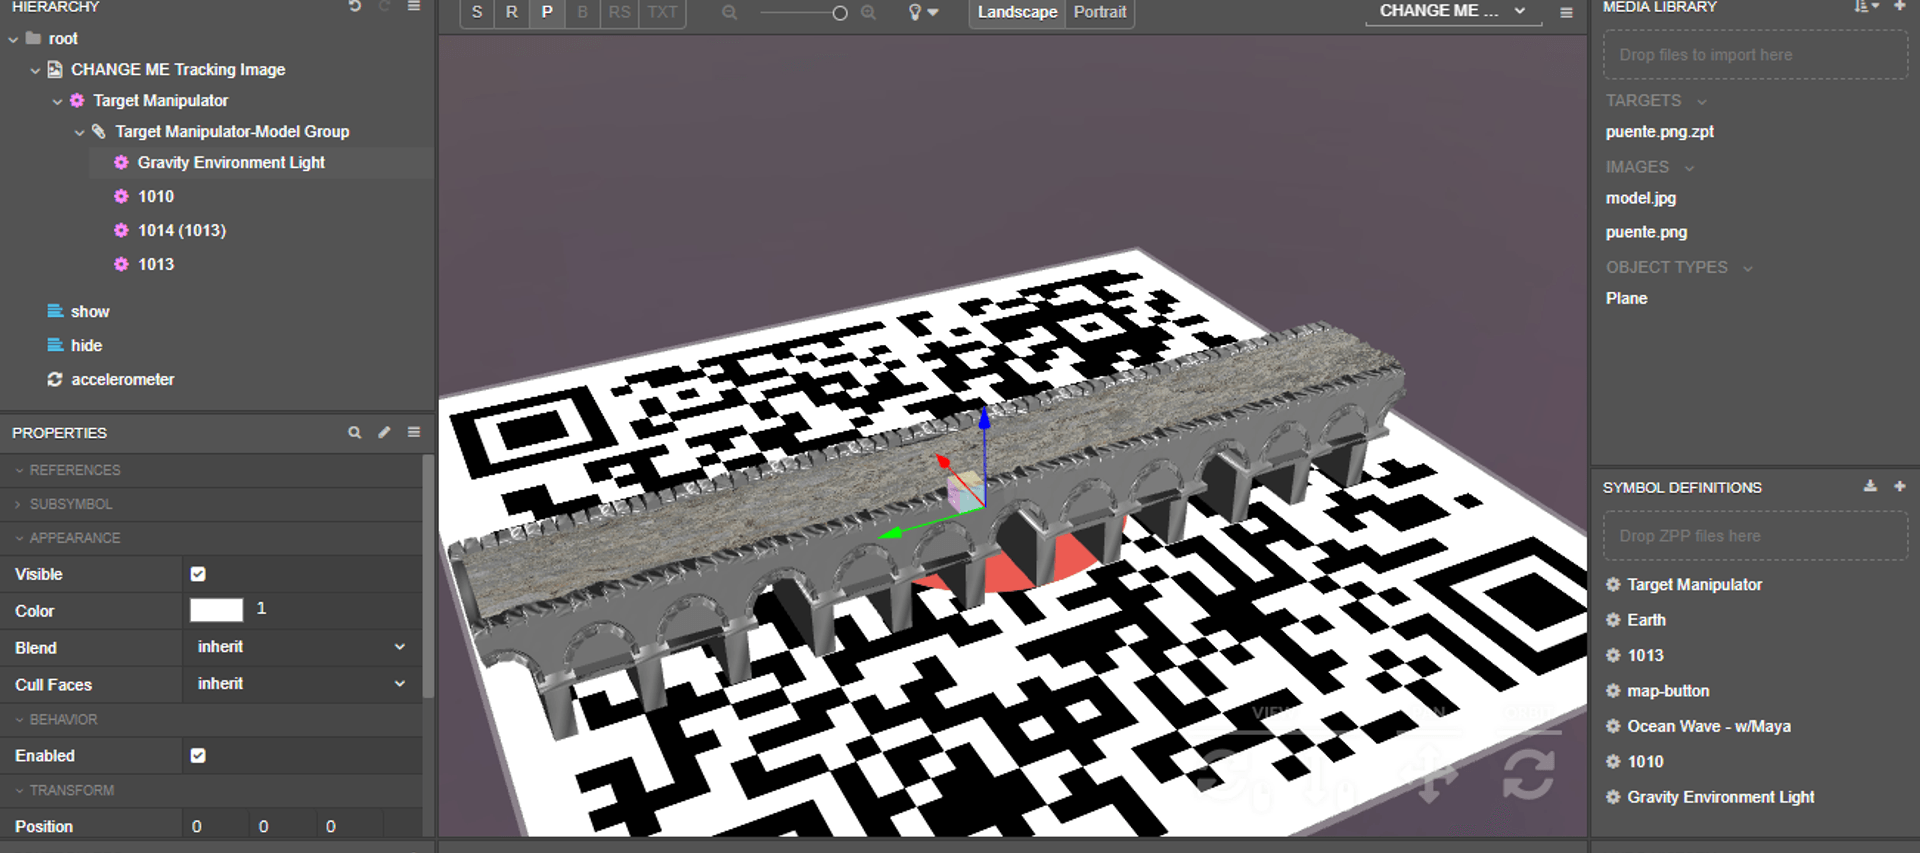Open the Blend dropdown
This screenshot has height=853, width=1920.
coord(301,647)
